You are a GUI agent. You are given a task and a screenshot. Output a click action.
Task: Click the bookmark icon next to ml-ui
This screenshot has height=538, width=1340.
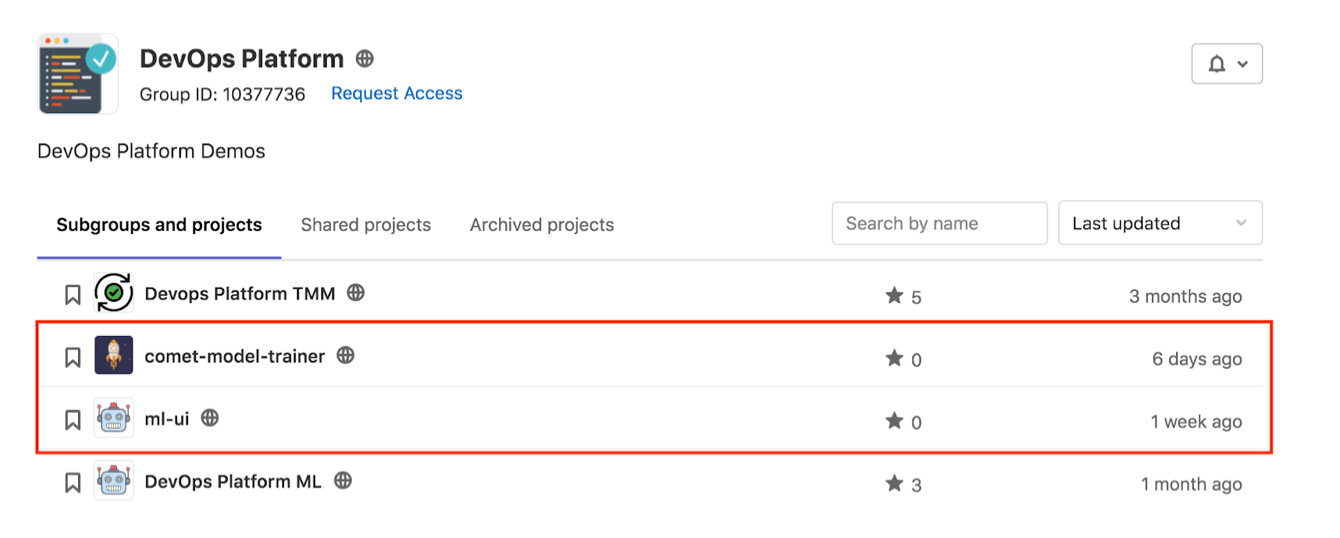point(73,420)
